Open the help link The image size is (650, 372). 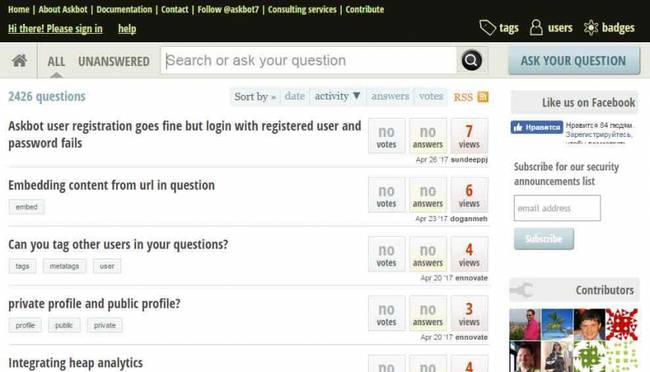127,29
